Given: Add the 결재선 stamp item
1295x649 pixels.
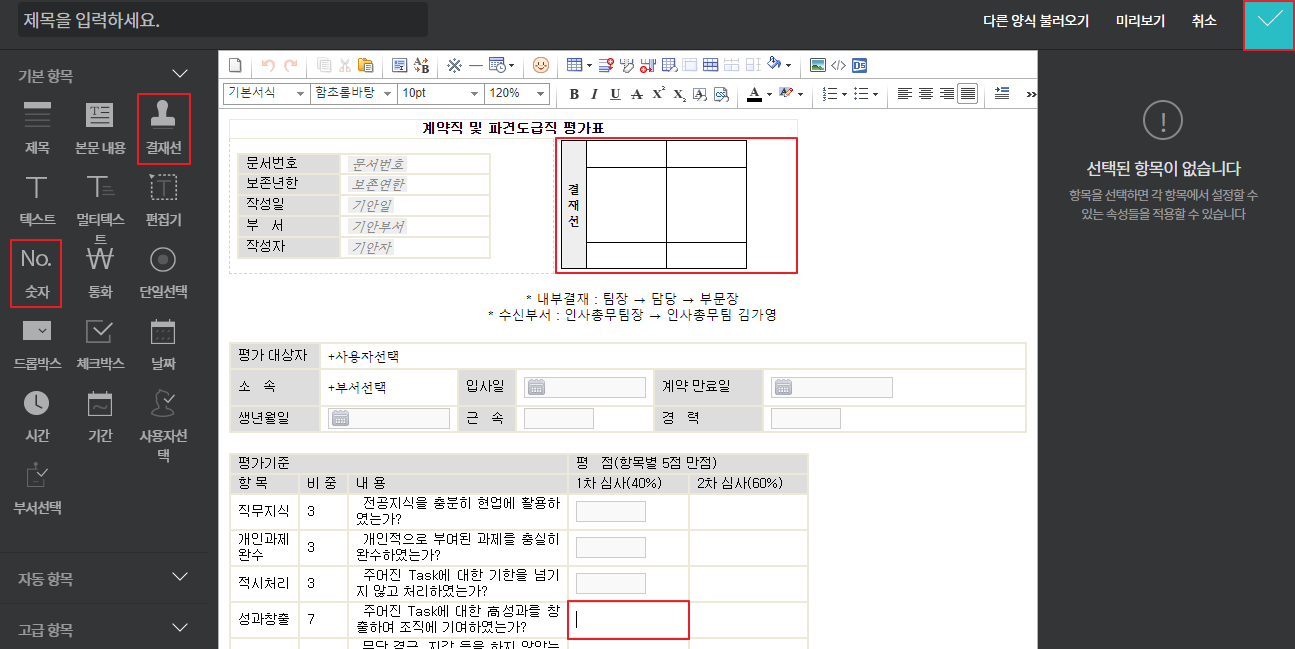Looking at the screenshot, I should (164, 128).
